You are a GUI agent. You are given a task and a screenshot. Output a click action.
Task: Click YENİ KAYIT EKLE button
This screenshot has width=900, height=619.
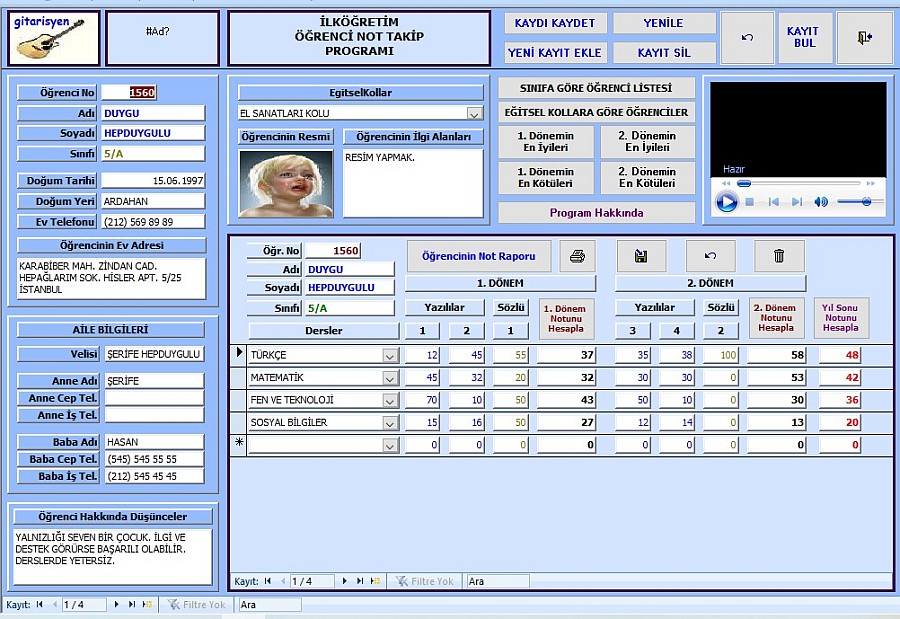554,52
